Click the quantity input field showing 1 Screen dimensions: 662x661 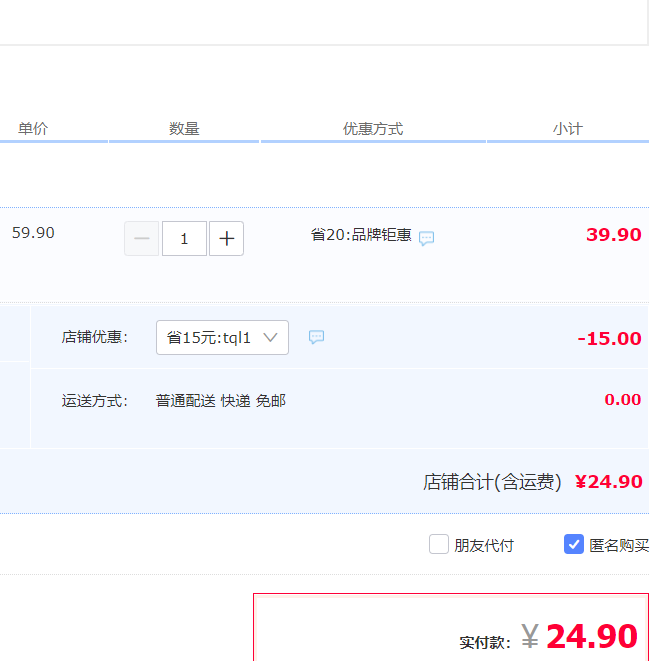coord(184,239)
